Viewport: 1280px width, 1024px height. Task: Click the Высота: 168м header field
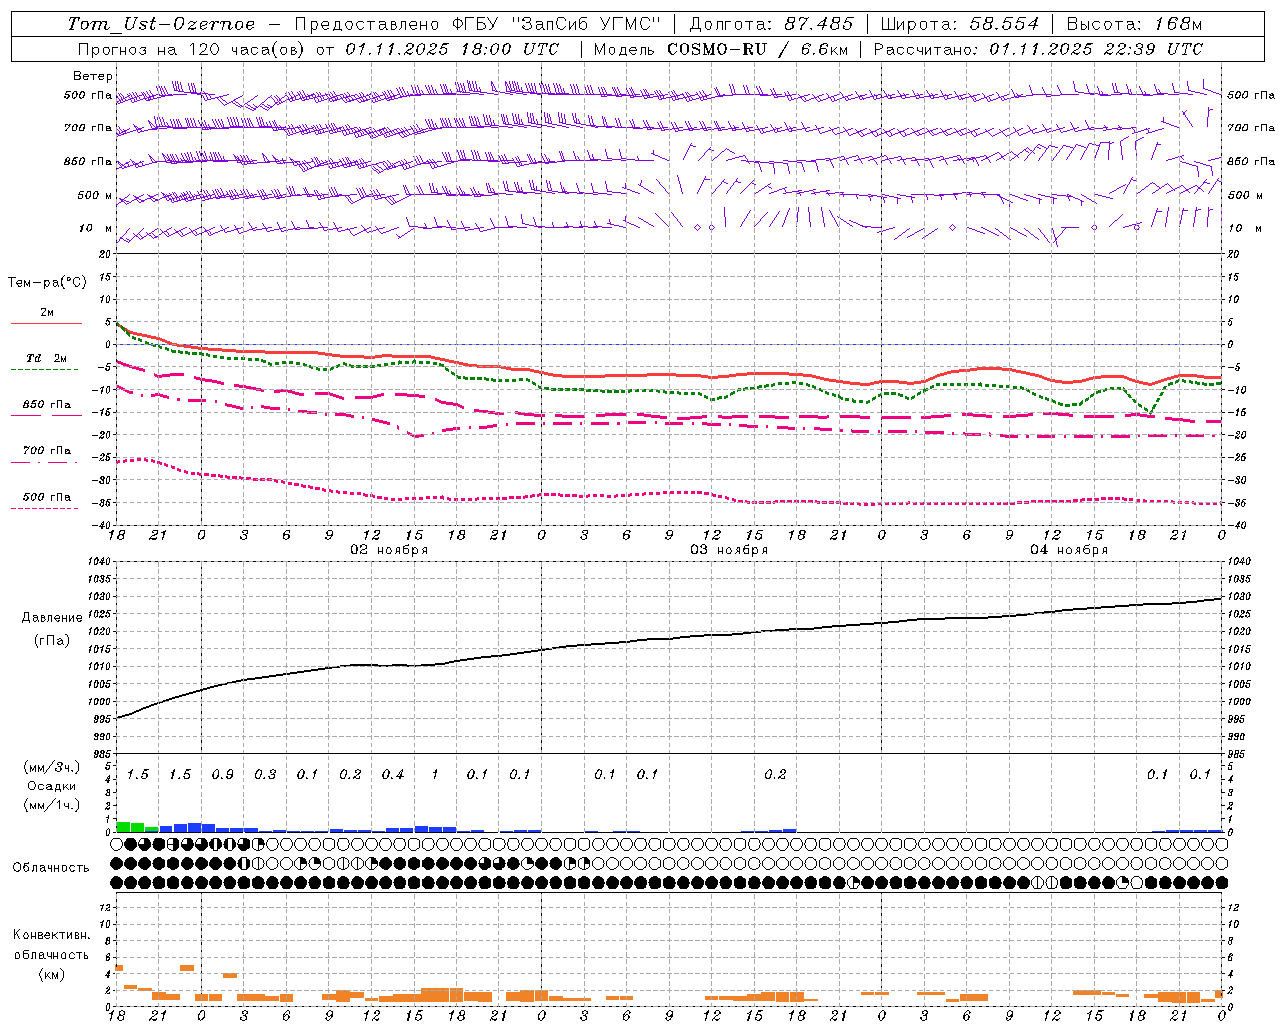point(1134,24)
